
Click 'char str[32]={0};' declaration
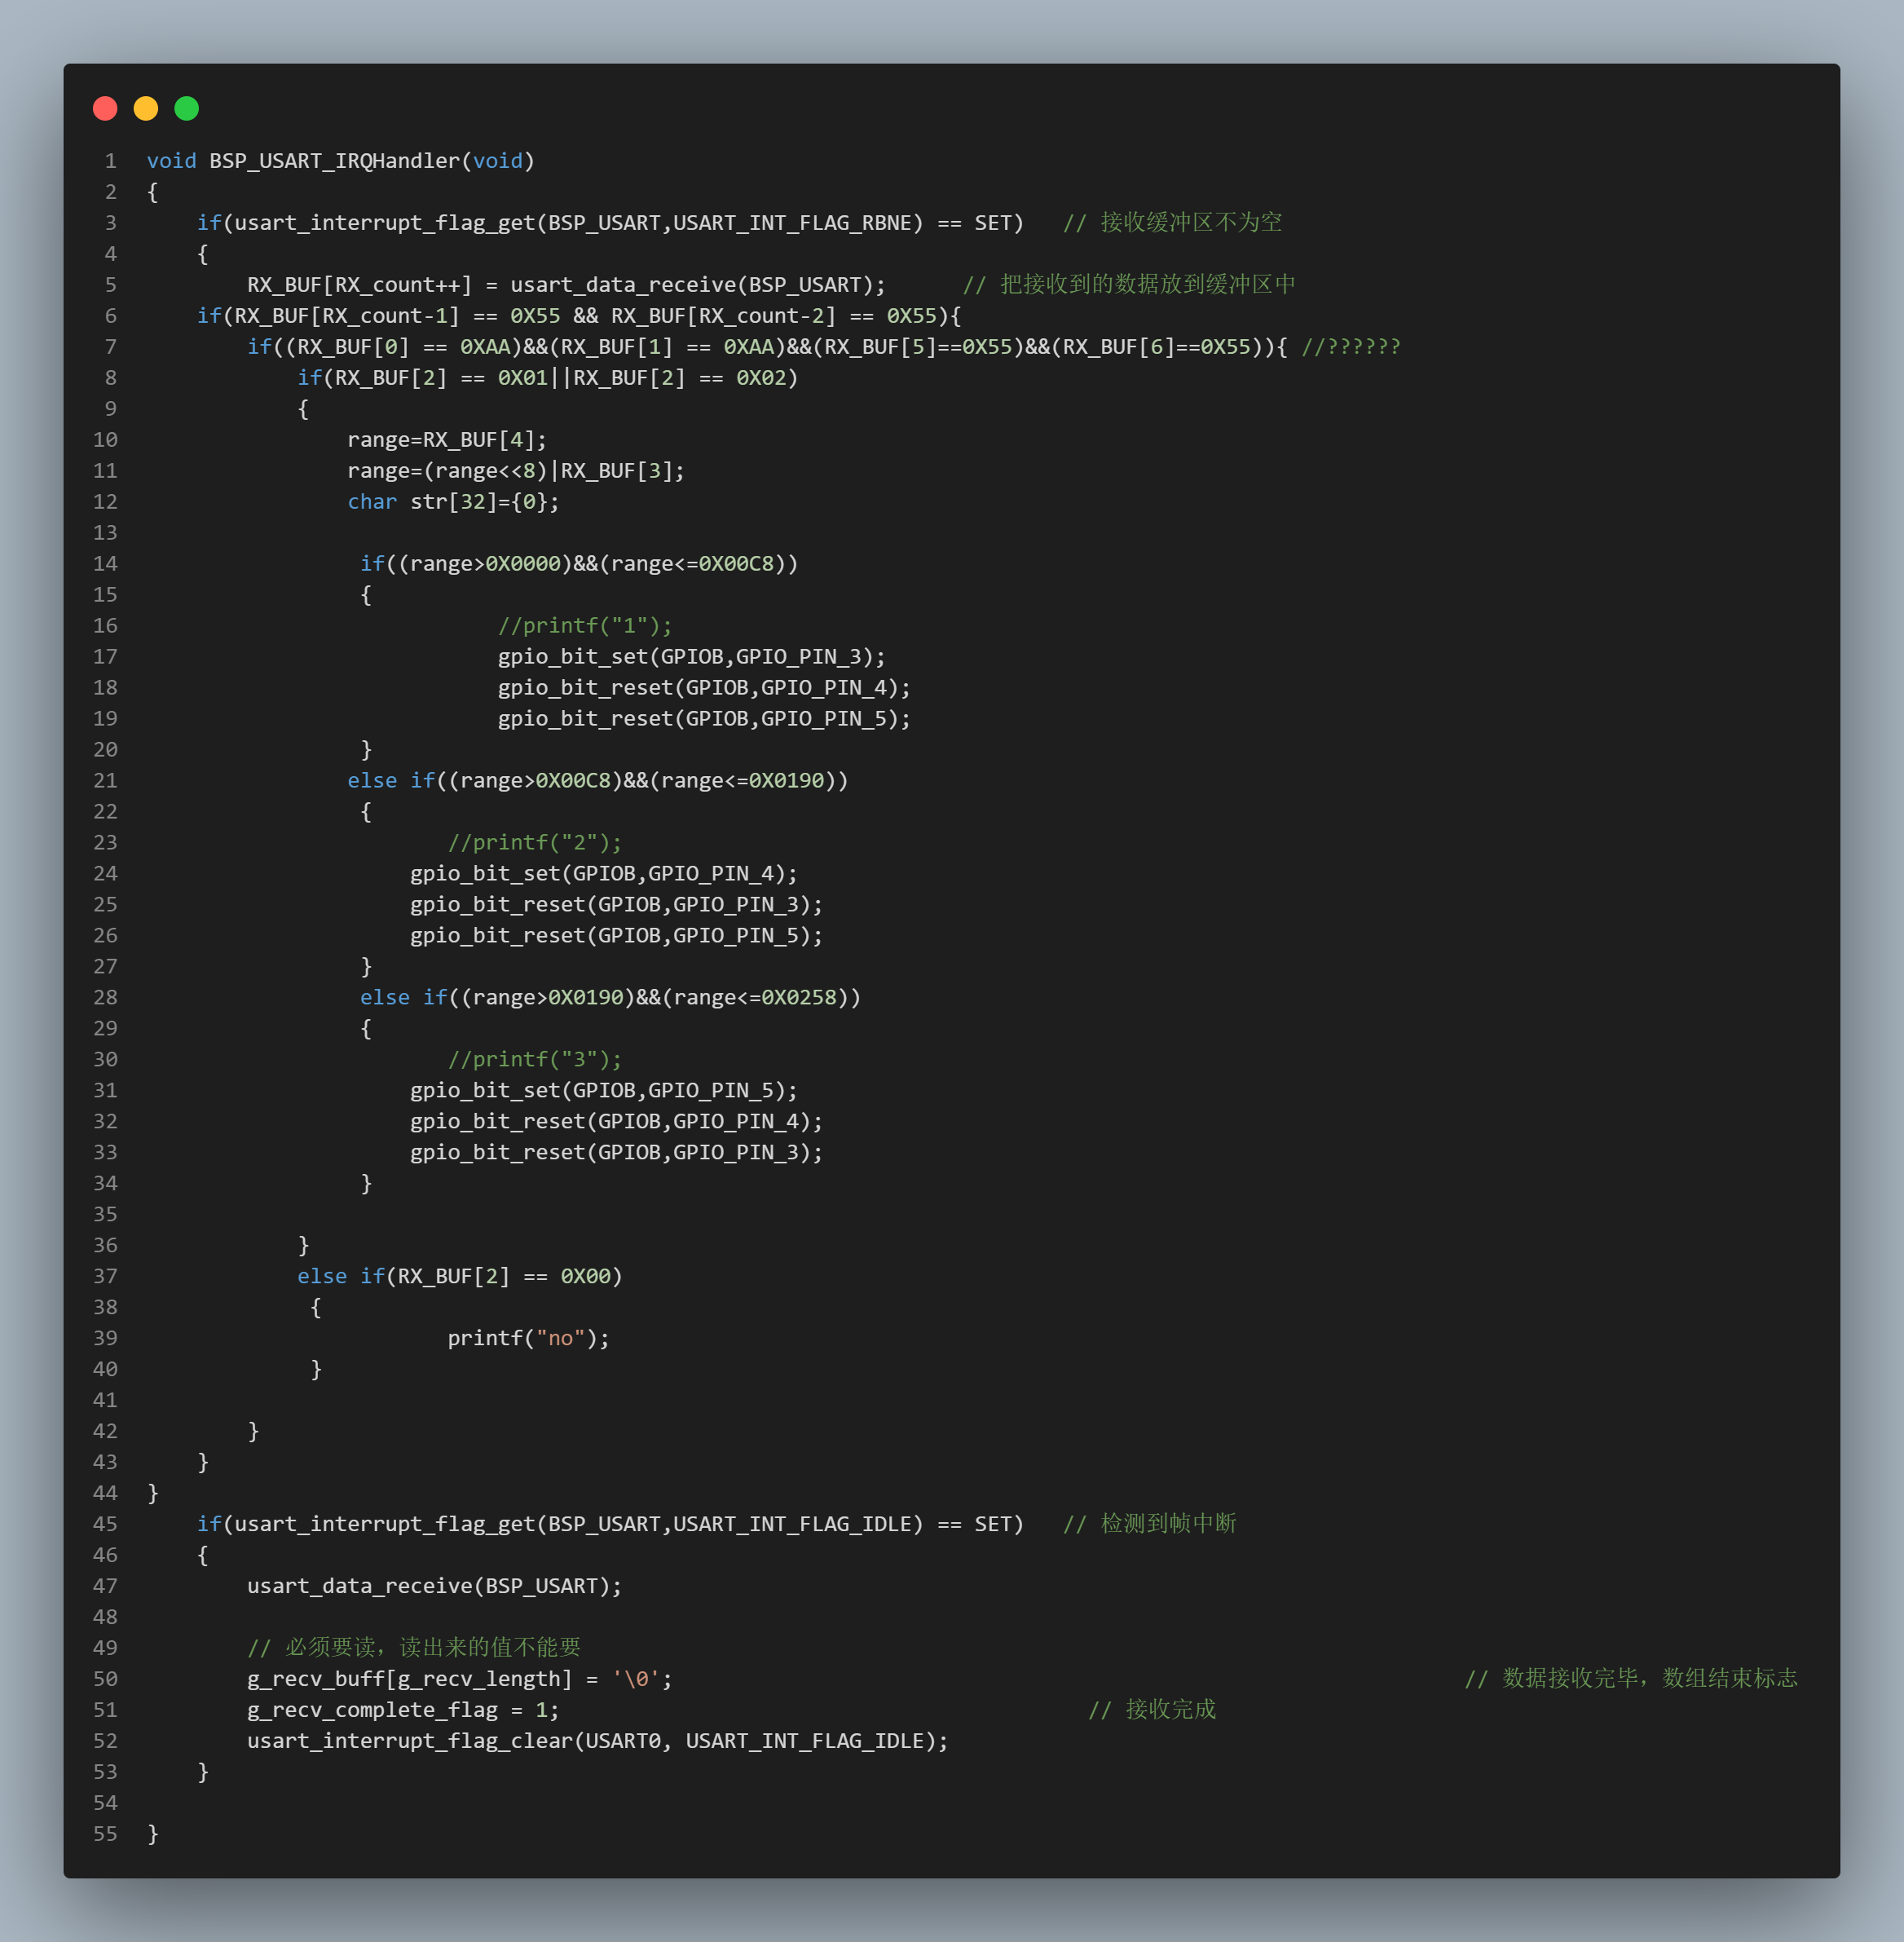point(453,502)
